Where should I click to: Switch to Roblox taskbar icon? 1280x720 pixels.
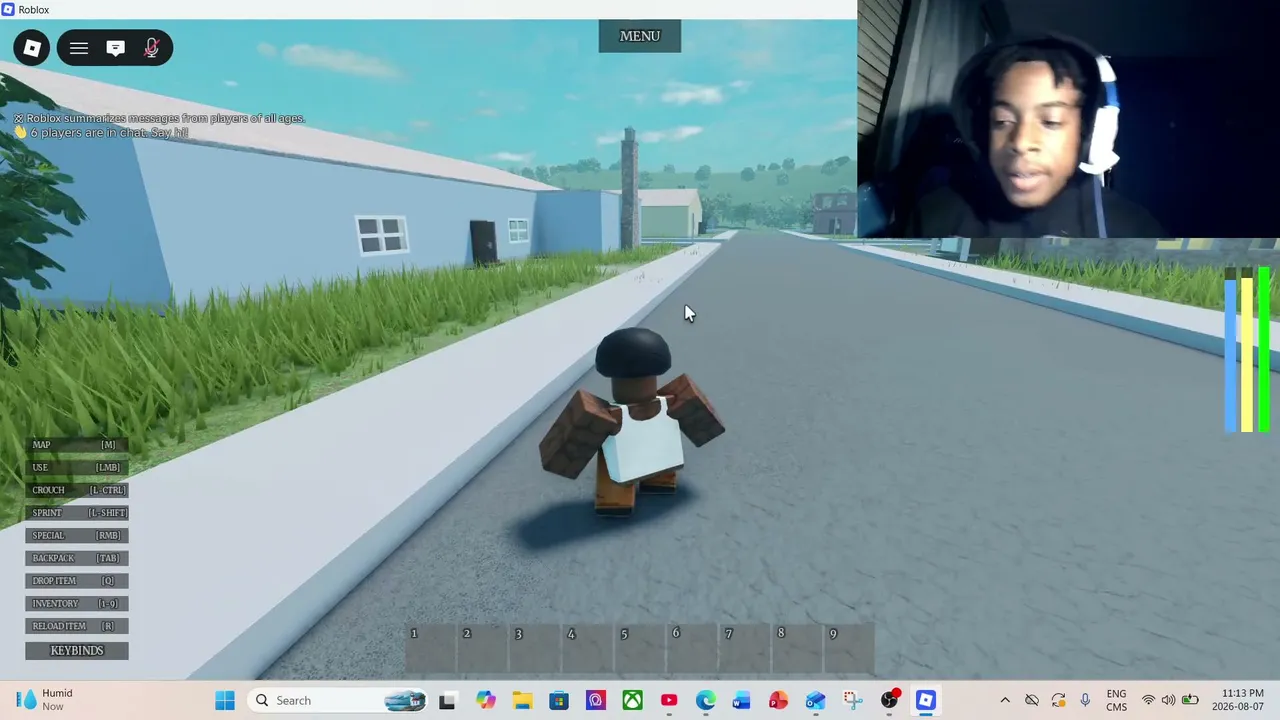[926, 700]
